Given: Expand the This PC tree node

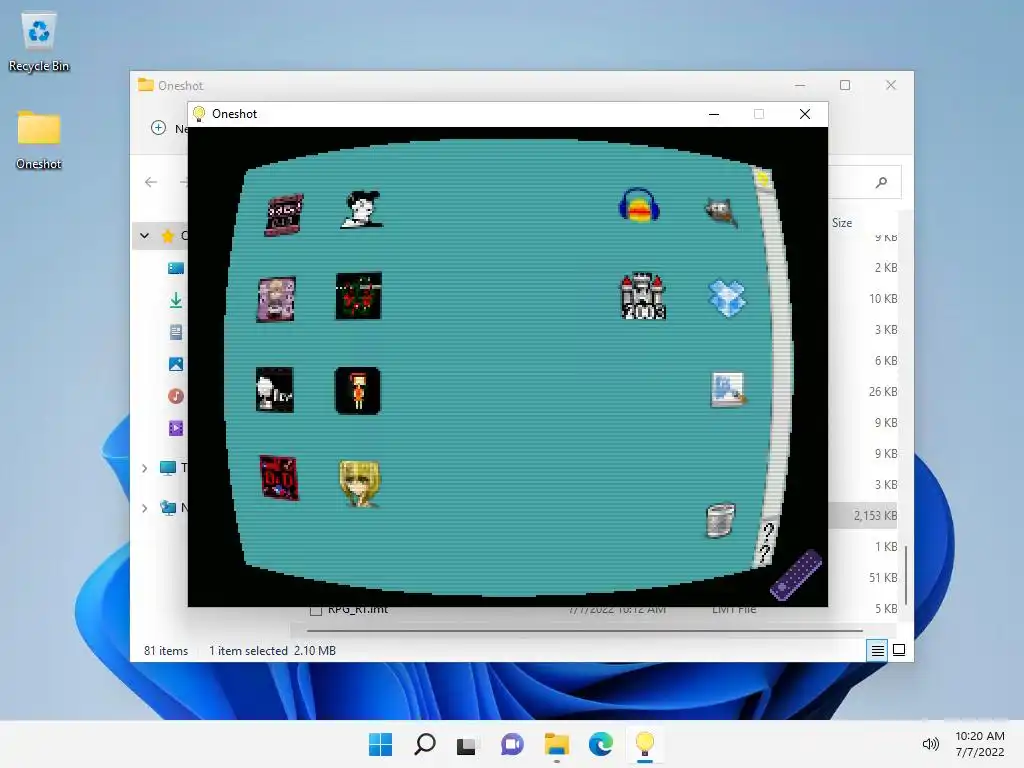Looking at the screenshot, I should click(144, 468).
